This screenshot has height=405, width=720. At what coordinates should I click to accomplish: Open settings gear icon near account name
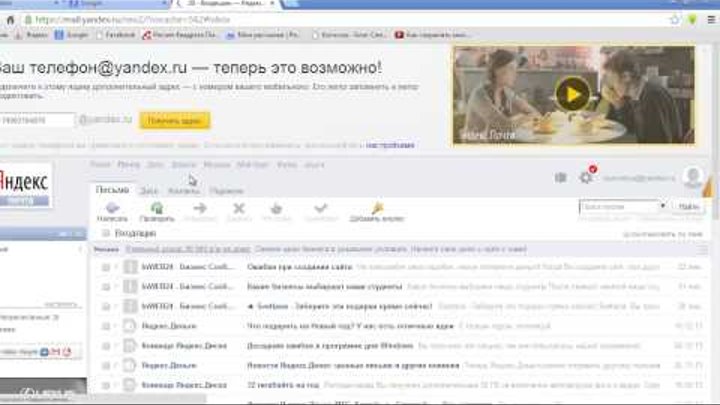[587, 177]
